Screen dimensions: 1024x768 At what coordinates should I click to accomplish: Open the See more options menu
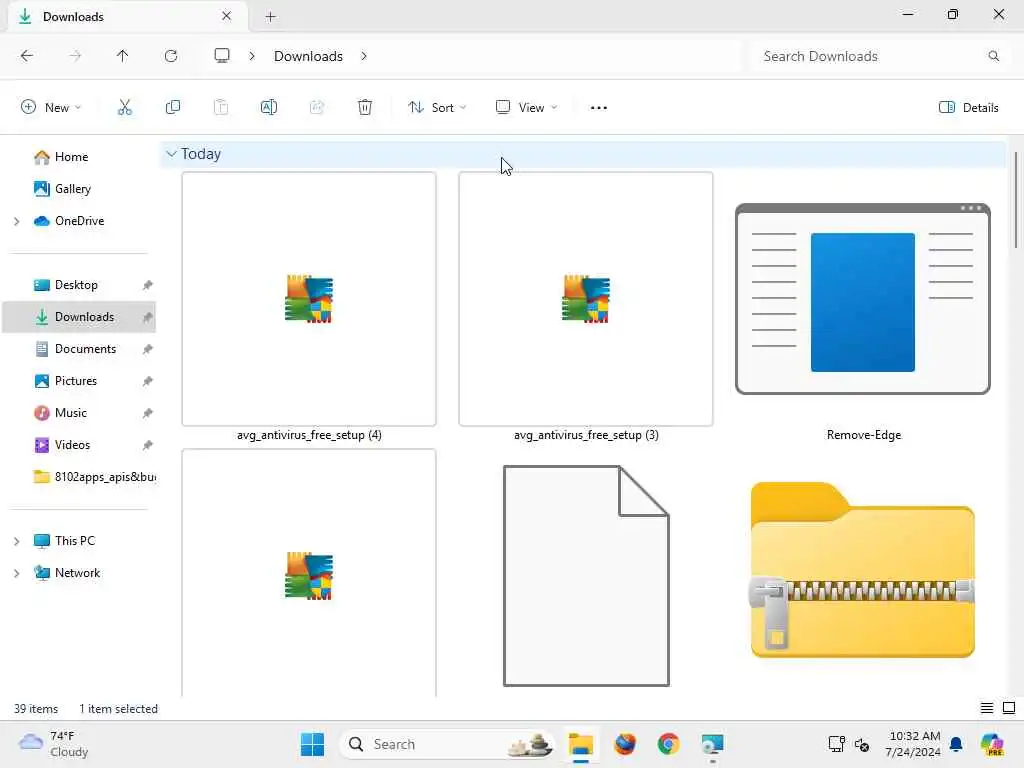[x=598, y=108]
